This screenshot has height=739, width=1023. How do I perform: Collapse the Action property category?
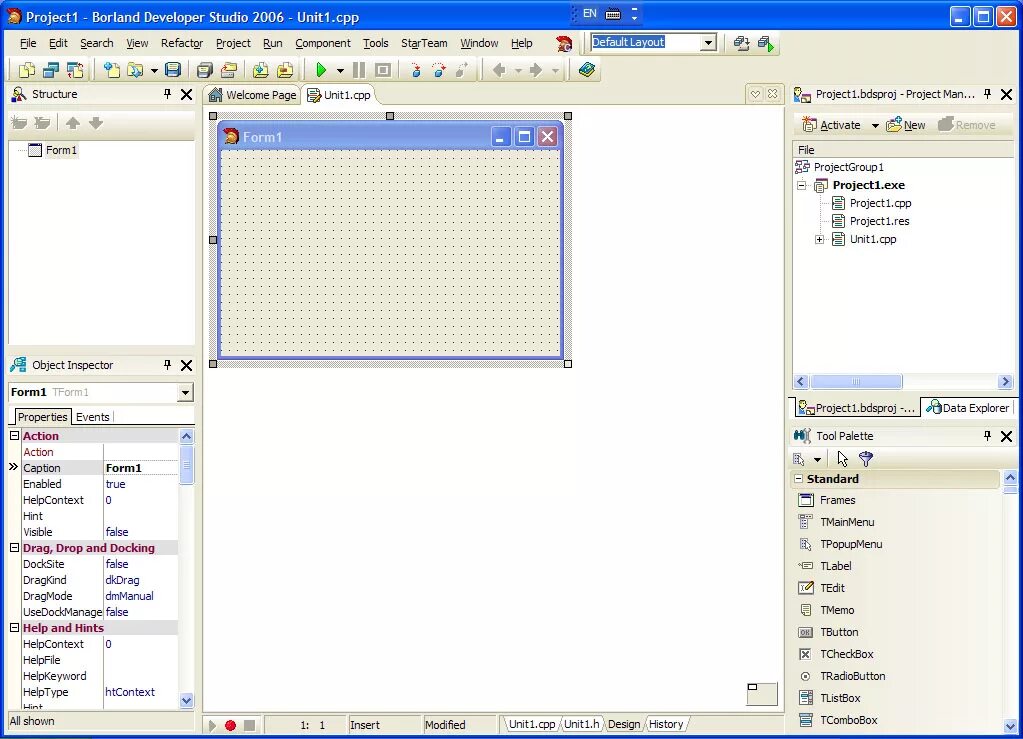point(14,435)
